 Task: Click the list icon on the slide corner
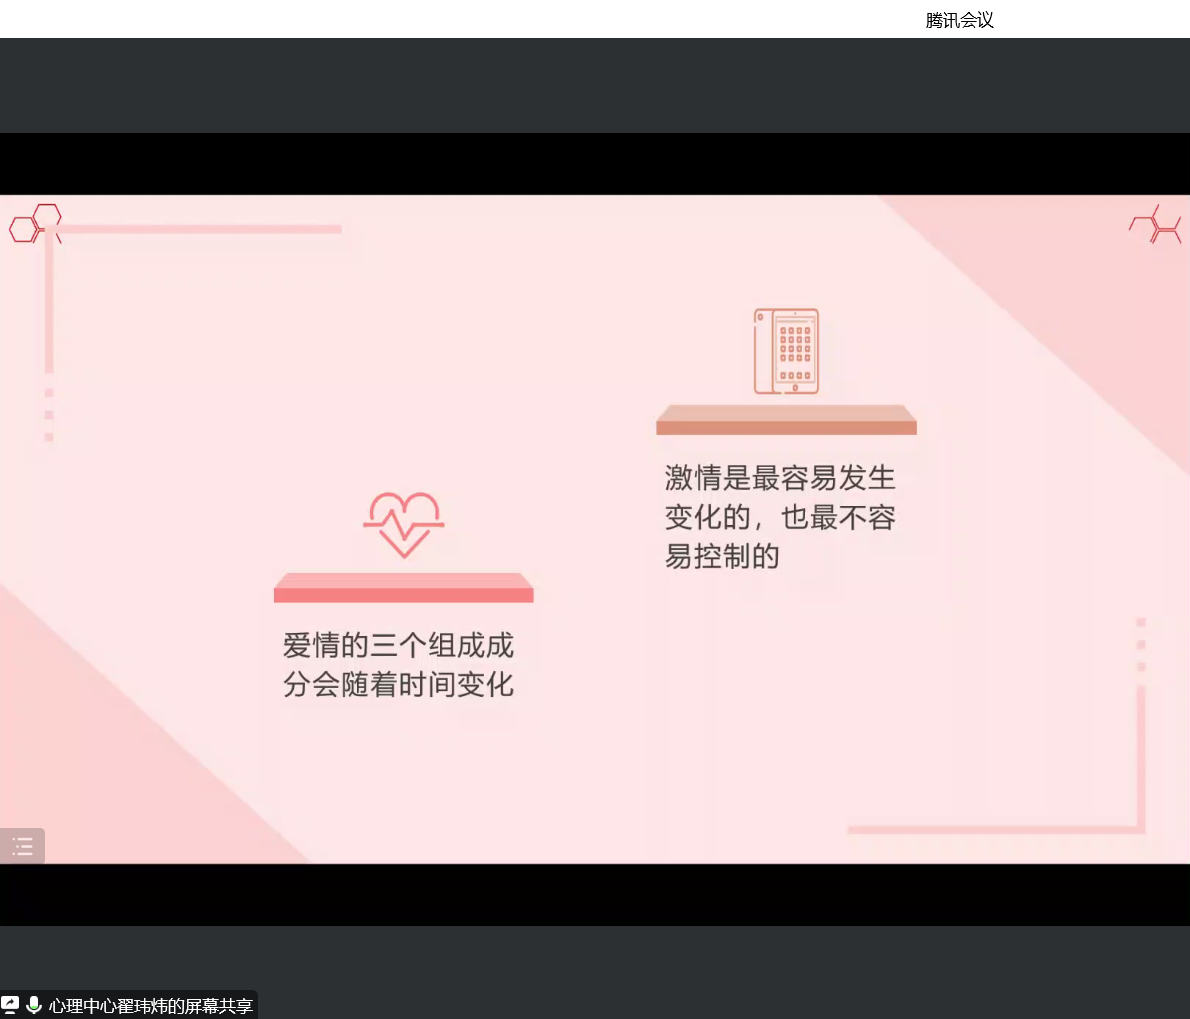click(x=22, y=847)
